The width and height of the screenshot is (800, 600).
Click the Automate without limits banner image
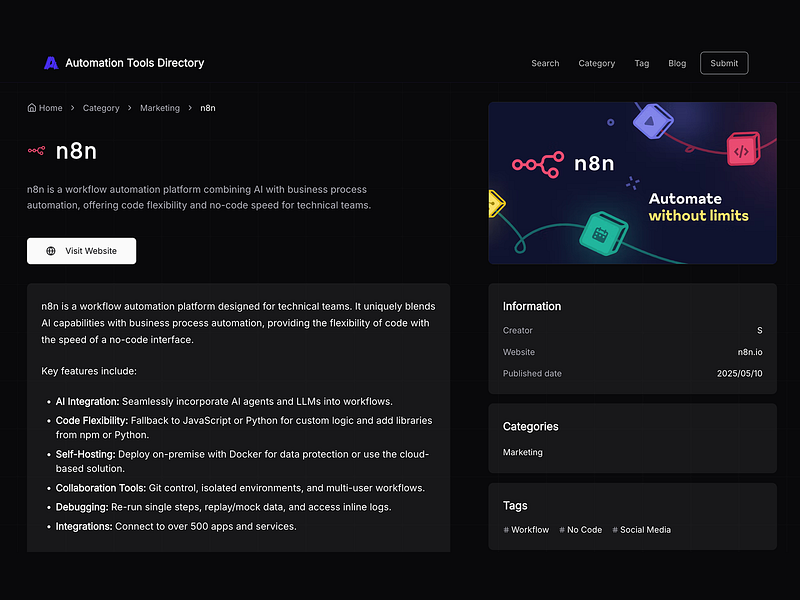click(x=632, y=182)
